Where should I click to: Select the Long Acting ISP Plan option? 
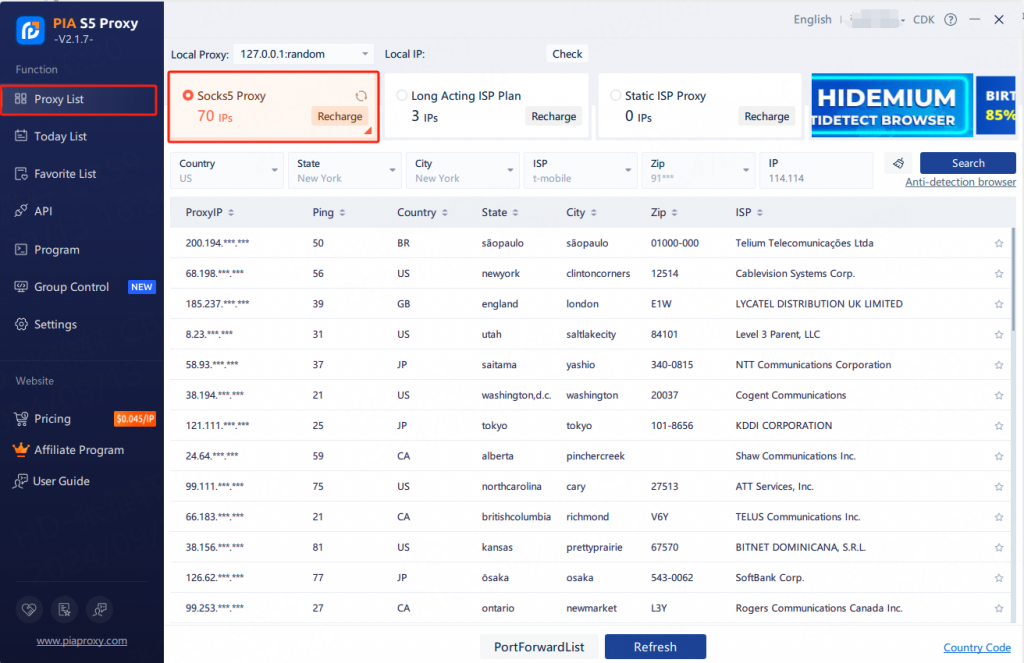click(402, 96)
